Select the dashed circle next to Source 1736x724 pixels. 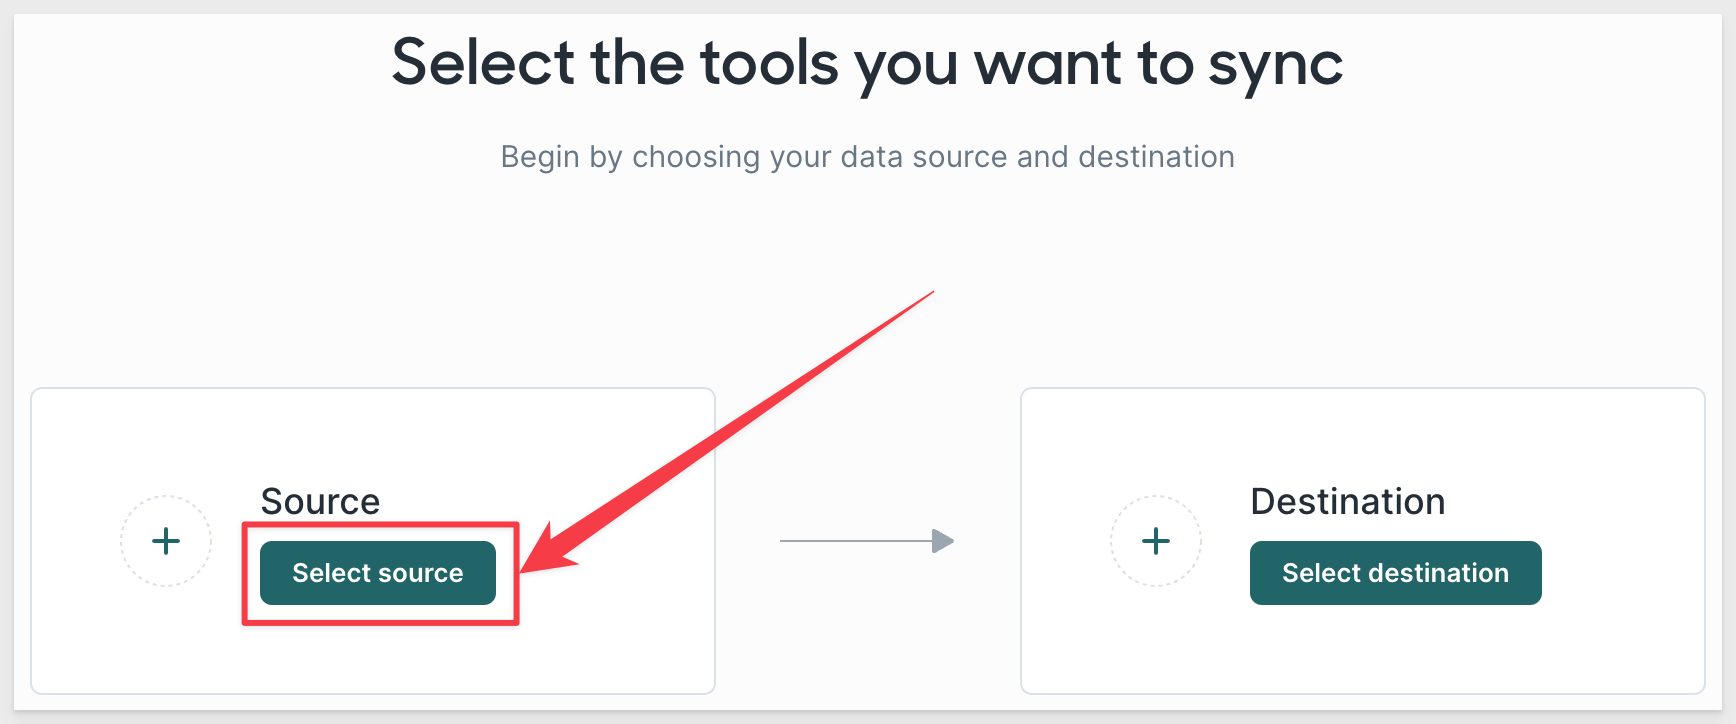pos(166,541)
